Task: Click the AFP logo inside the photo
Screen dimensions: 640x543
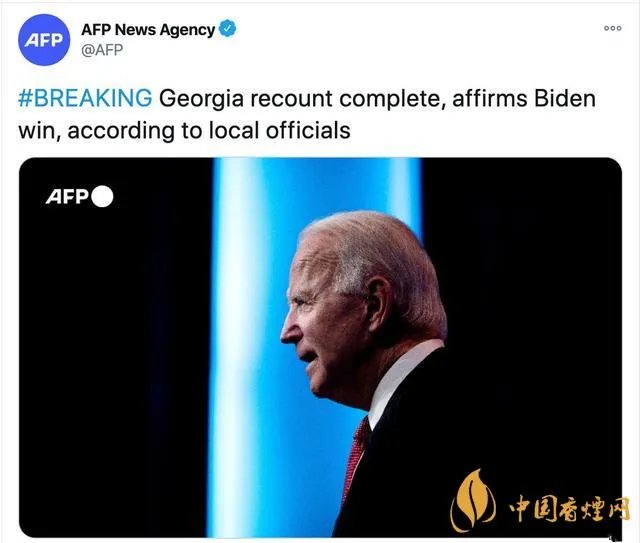Action: coord(67,196)
